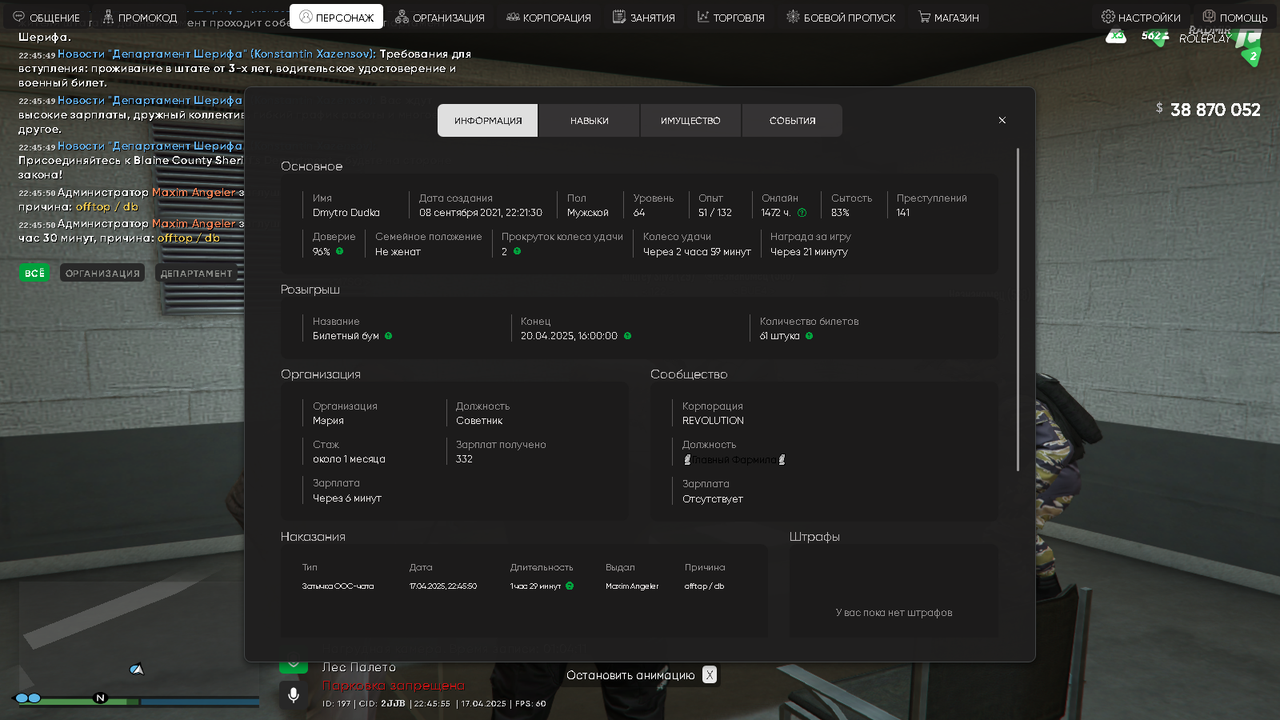Click the North marker on the minimap
Viewport: 1280px width, 720px height.
tap(100, 698)
